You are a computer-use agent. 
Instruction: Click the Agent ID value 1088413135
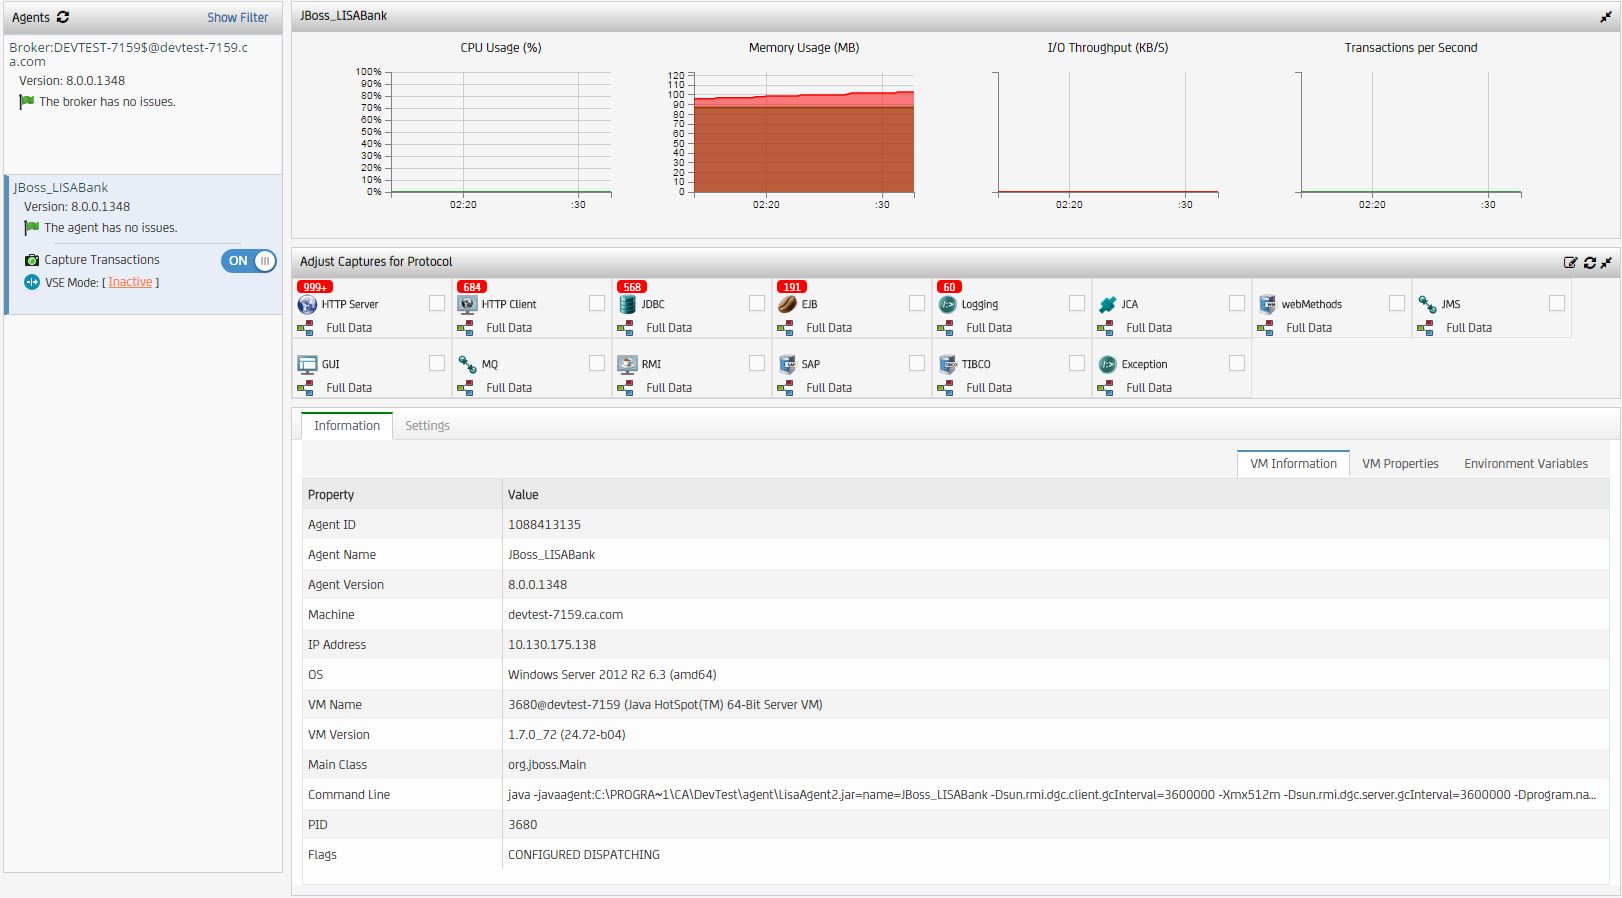tap(544, 525)
